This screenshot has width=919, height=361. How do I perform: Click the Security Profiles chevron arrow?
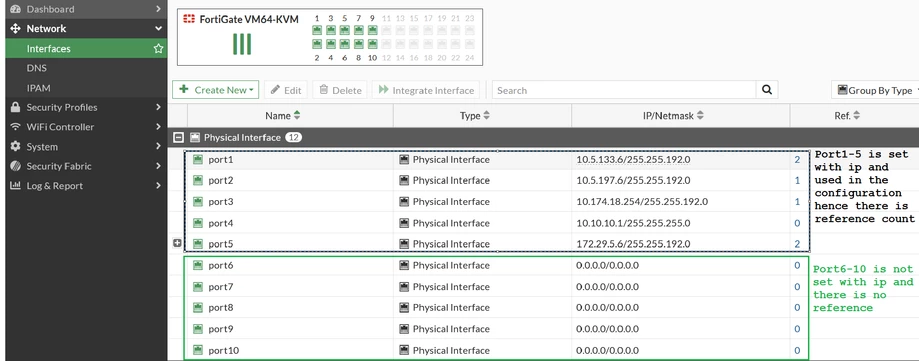158,107
